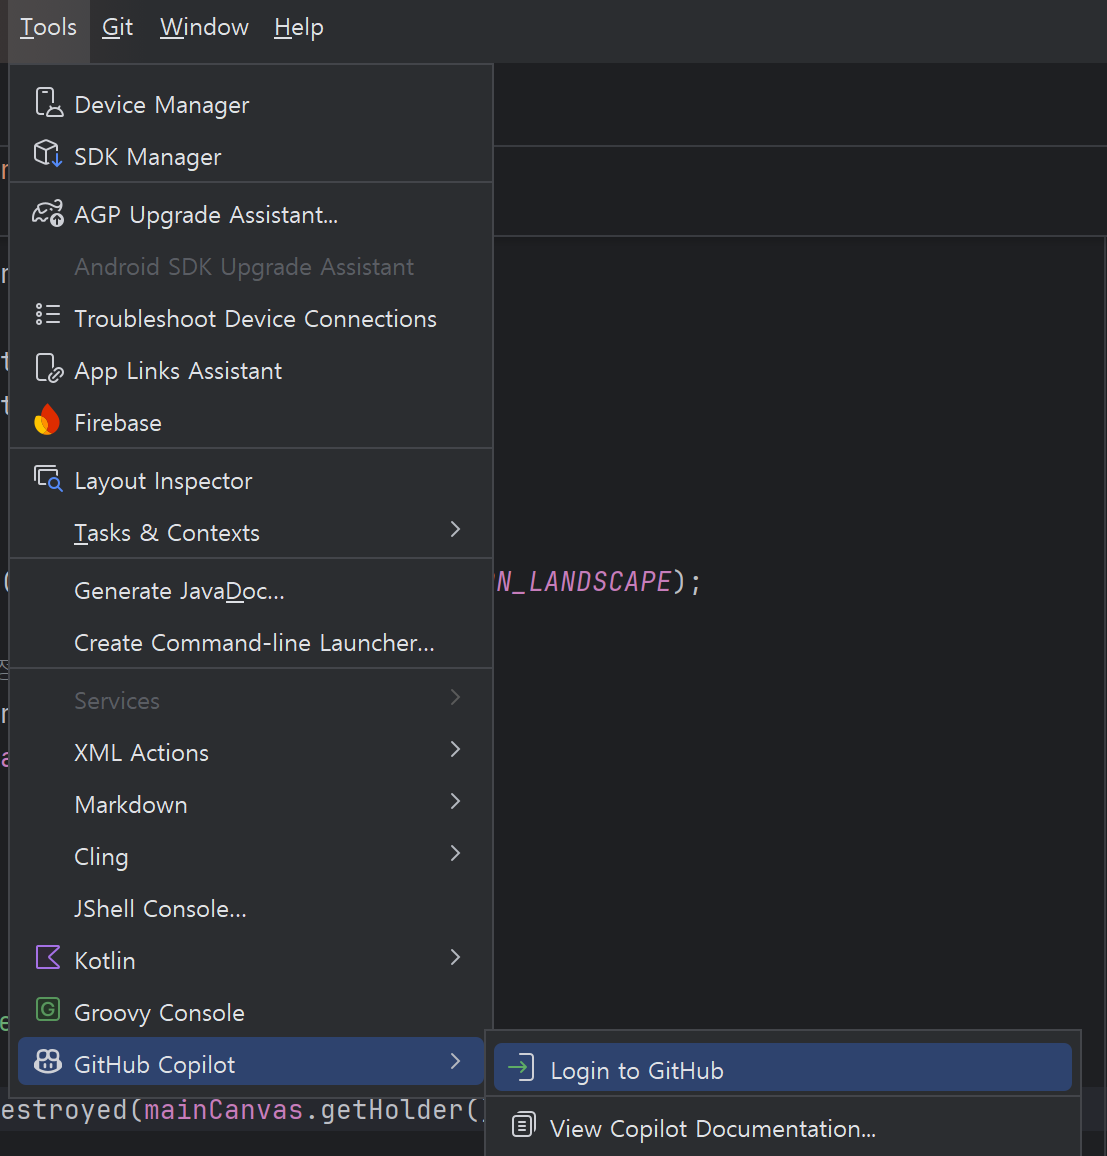Click the GitHub Copilot label
The height and width of the screenshot is (1156, 1107).
155,1065
